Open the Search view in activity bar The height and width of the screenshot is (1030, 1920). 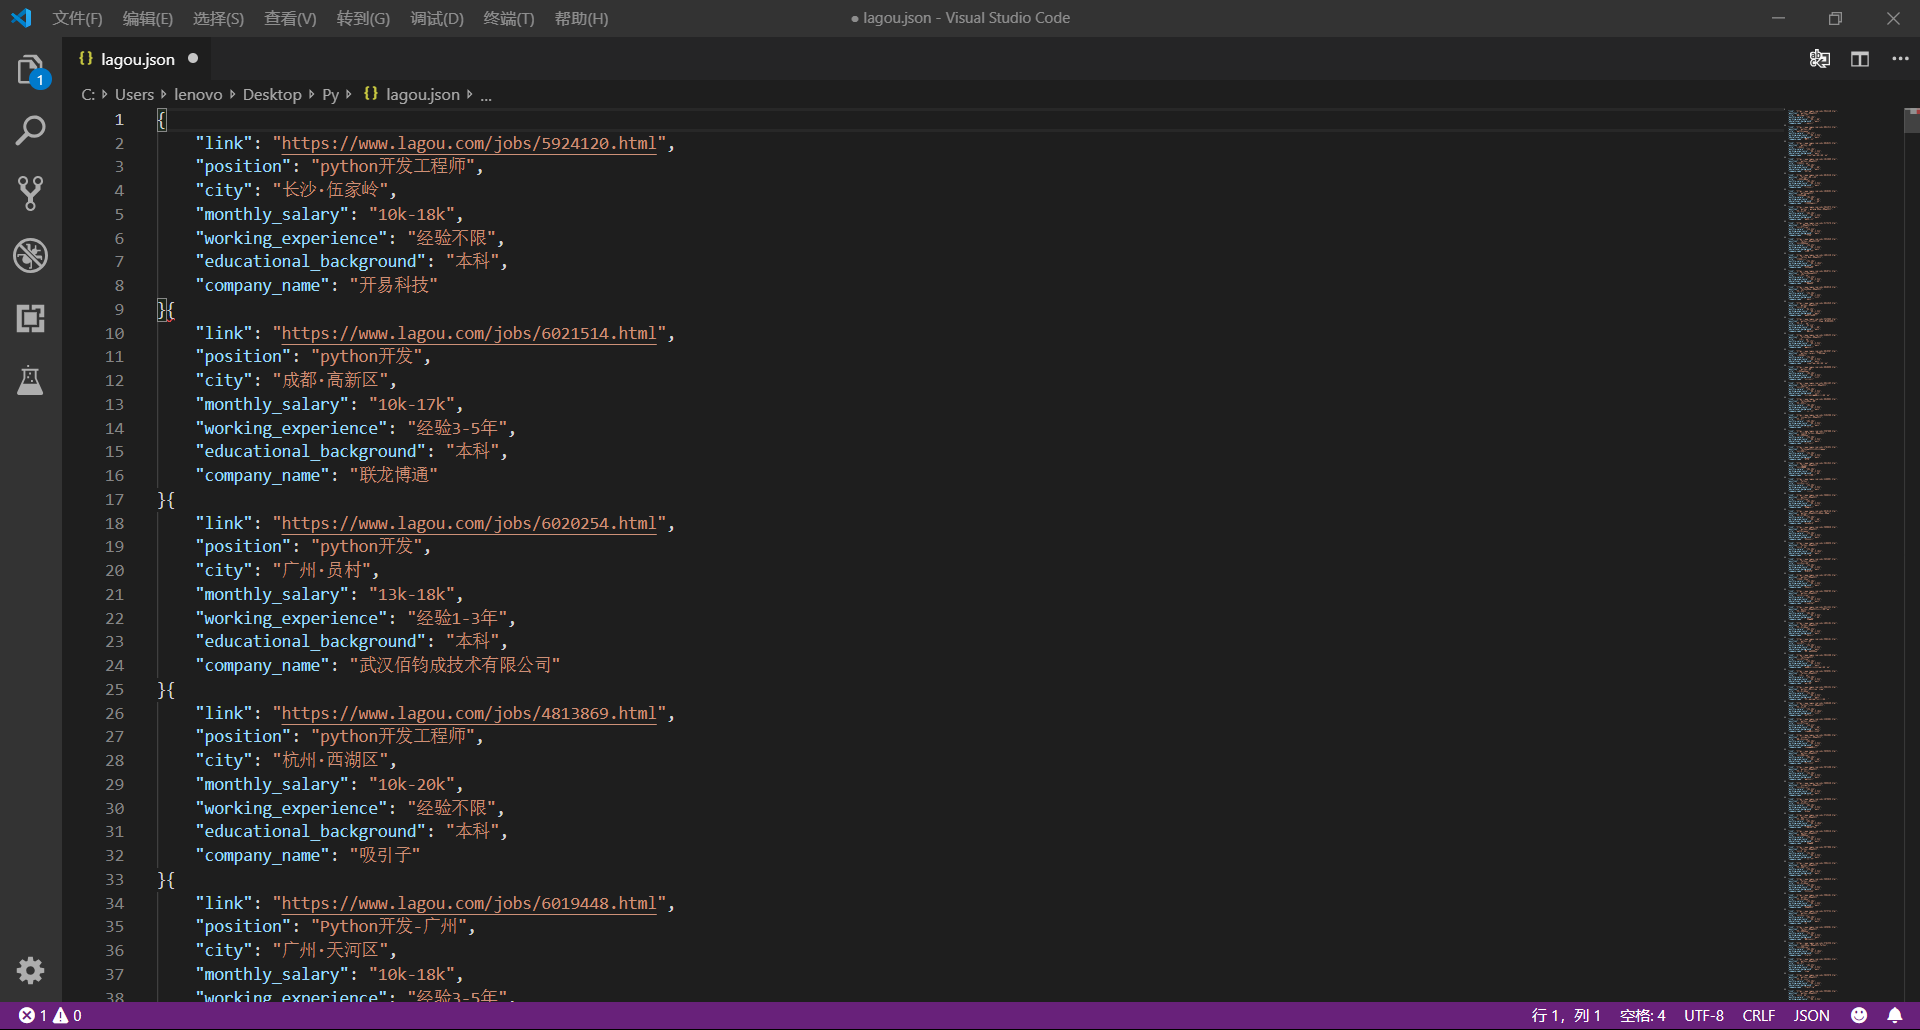pos(30,131)
